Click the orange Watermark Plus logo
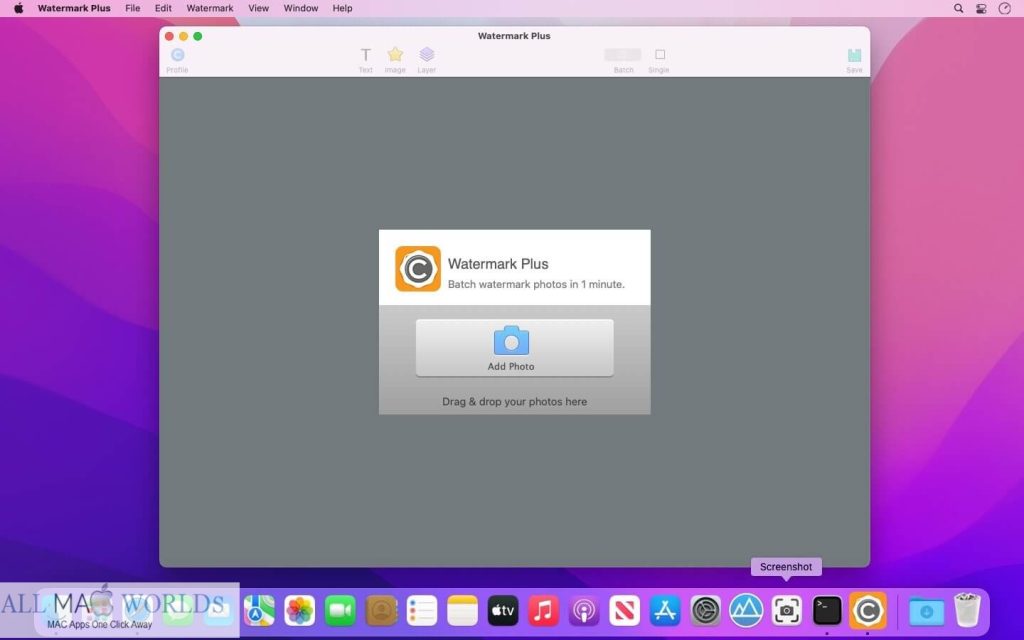The height and width of the screenshot is (640, 1024). 418,268
